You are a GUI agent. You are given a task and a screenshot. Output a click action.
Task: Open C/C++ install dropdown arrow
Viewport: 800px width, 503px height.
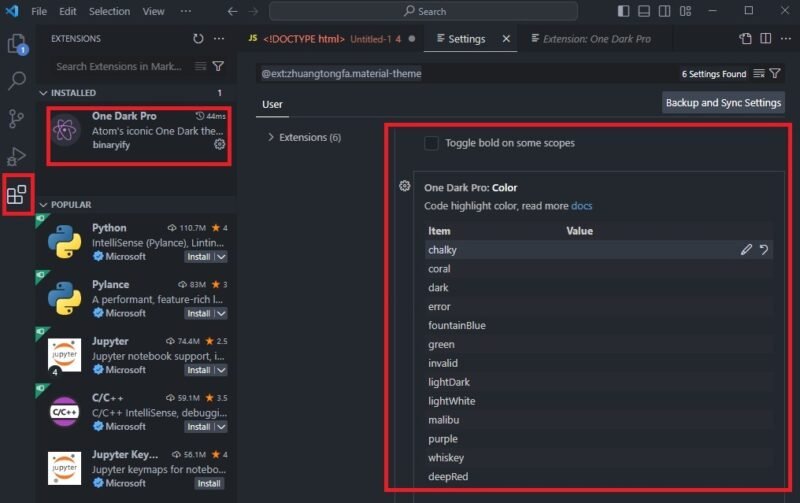[221, 426]
